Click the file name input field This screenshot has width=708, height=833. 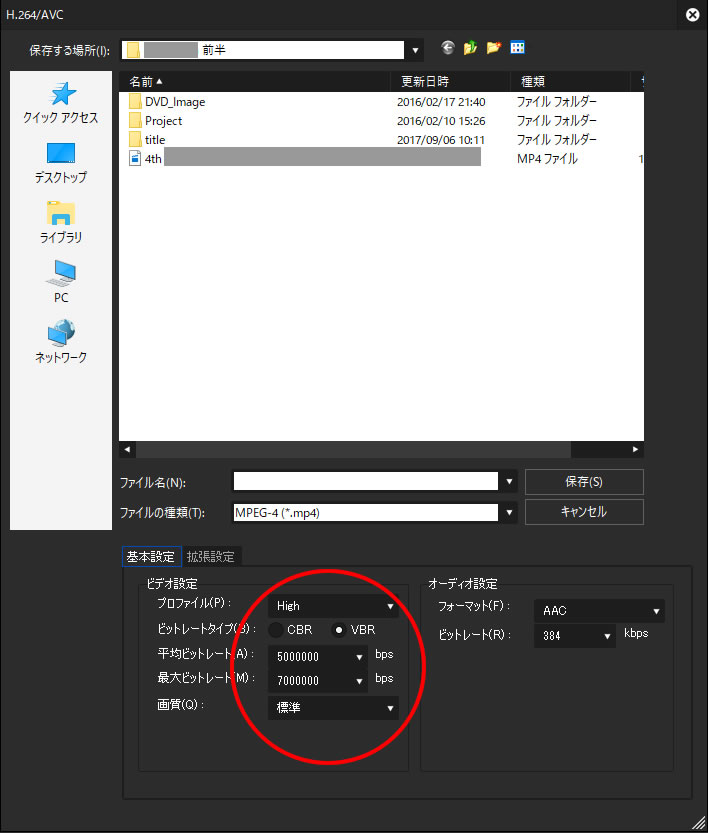coord(365,481)
